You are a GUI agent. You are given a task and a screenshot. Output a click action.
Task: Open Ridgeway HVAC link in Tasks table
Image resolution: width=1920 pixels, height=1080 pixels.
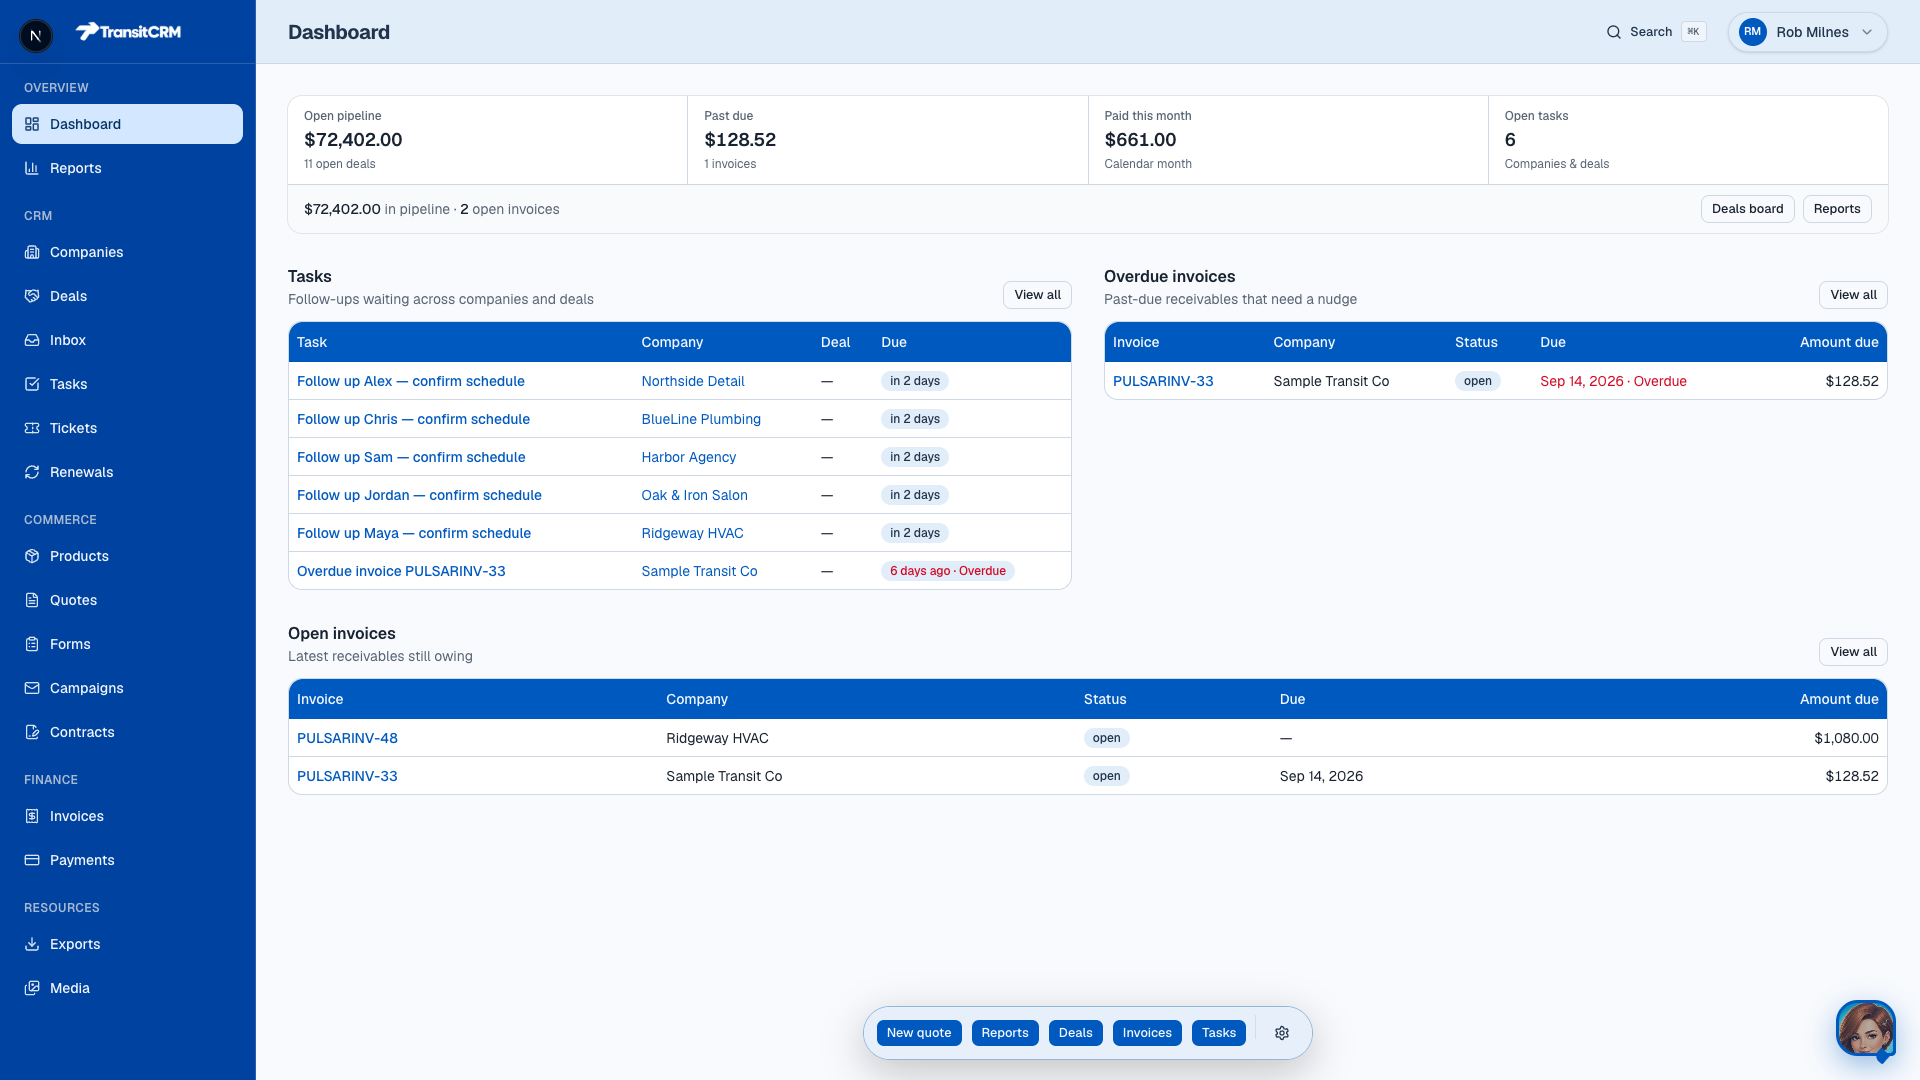(x=693, y=533)
